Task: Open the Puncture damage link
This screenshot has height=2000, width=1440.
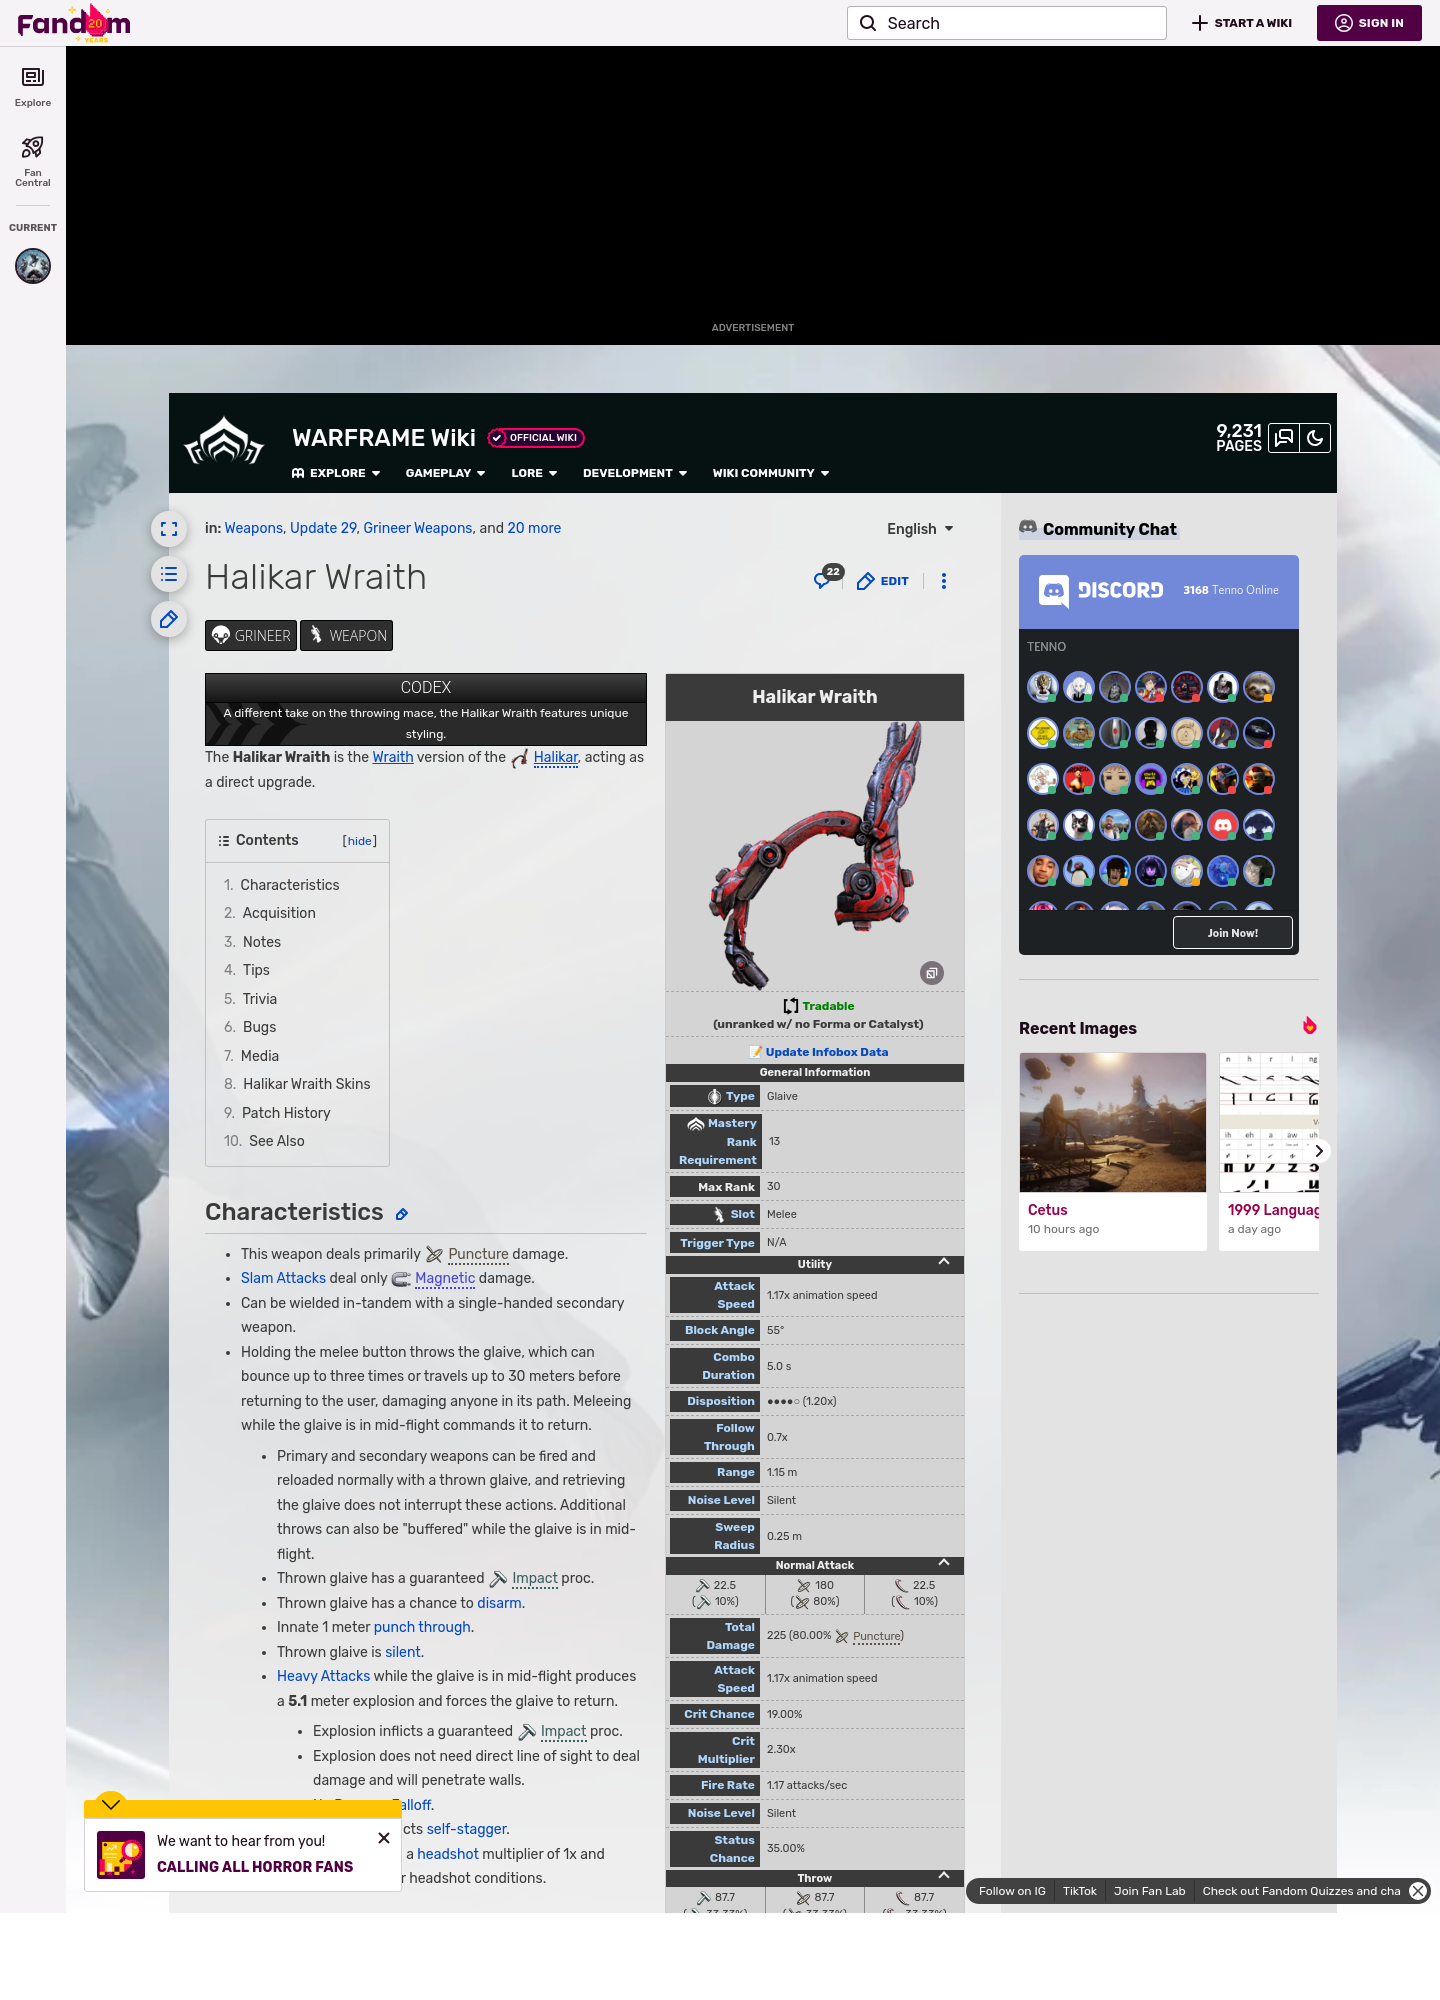Action: coord(478,1254)
